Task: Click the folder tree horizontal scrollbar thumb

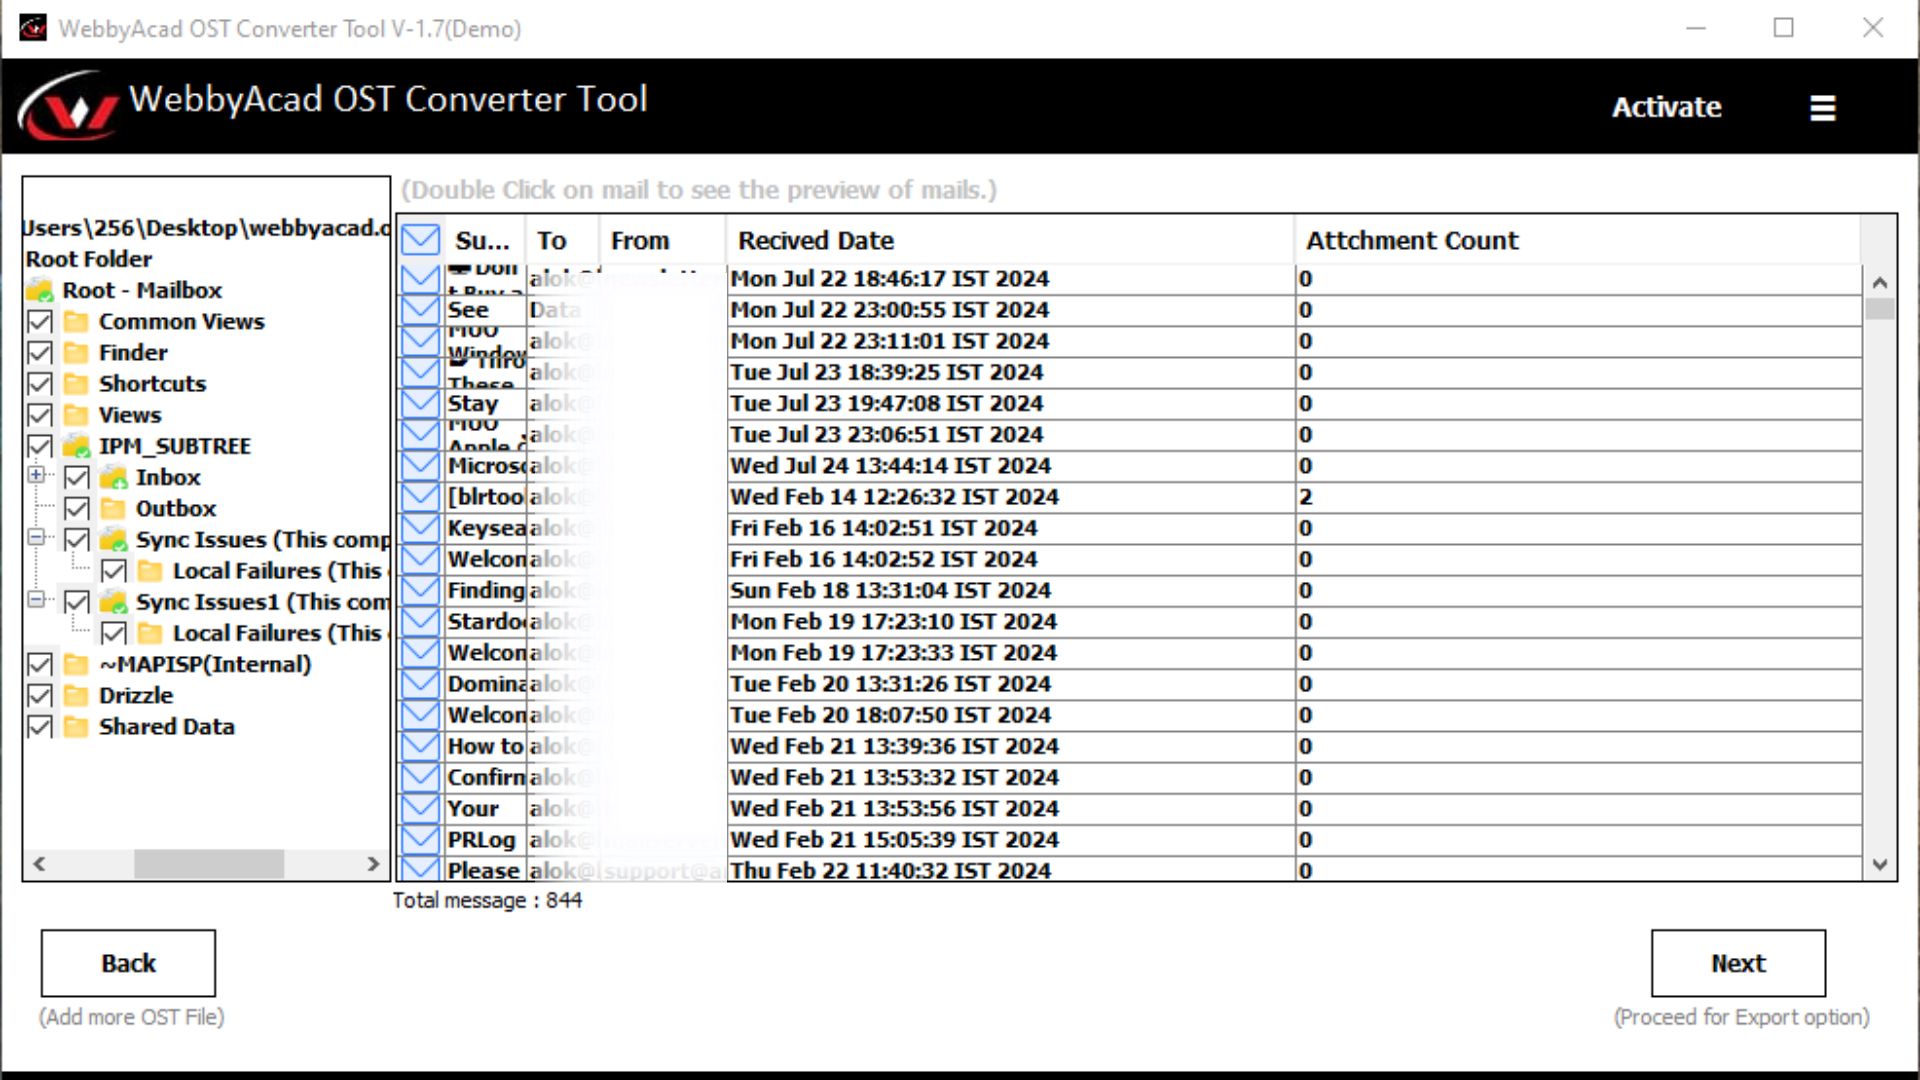Action: coord(208,863)
